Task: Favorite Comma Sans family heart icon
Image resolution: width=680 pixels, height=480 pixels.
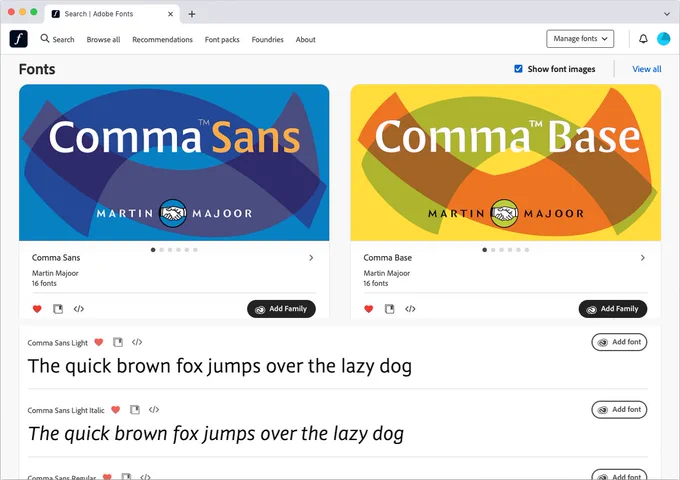Action: (37, 309)
